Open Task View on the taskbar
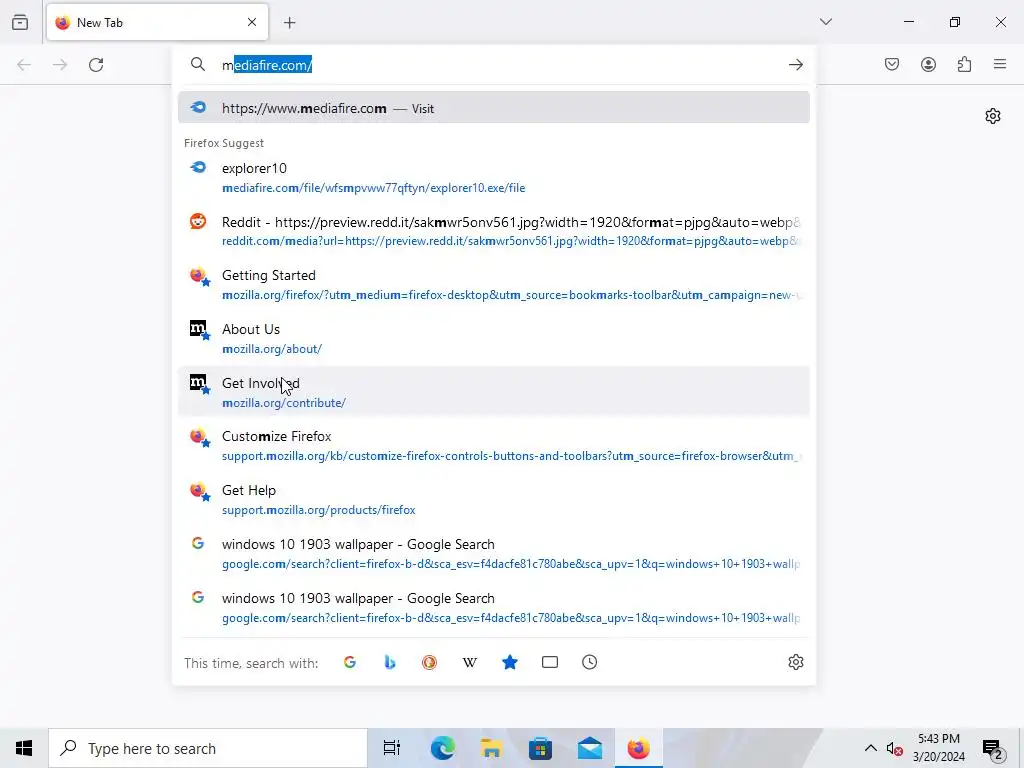This screenshot has height=768, width=1024. [x=392, y=748]
